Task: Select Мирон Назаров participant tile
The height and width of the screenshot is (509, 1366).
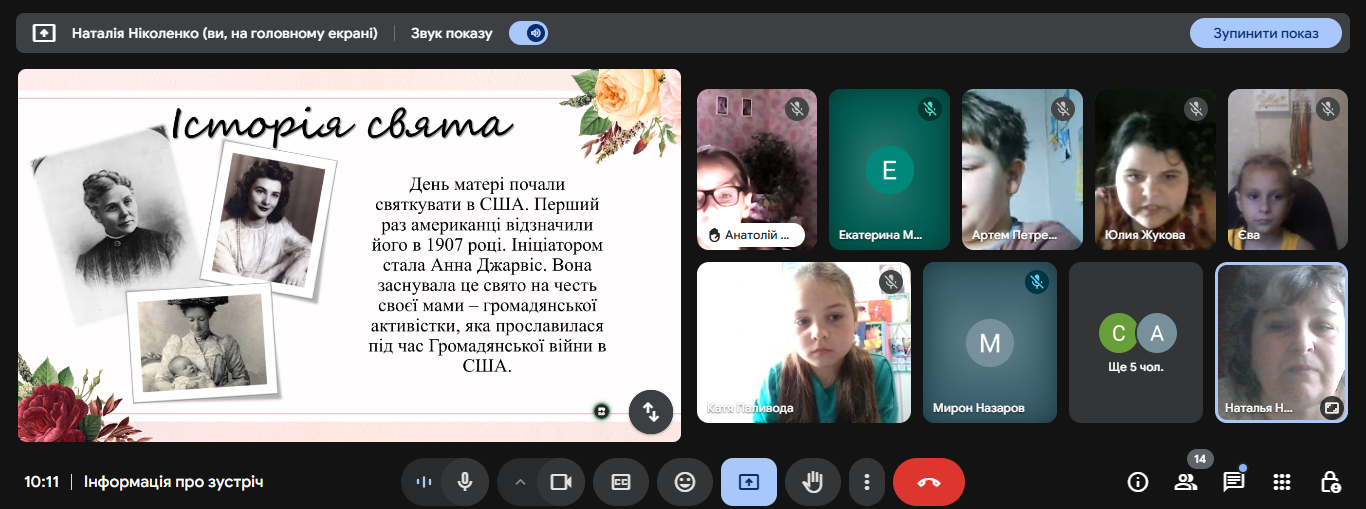Action: coord(990,342)
